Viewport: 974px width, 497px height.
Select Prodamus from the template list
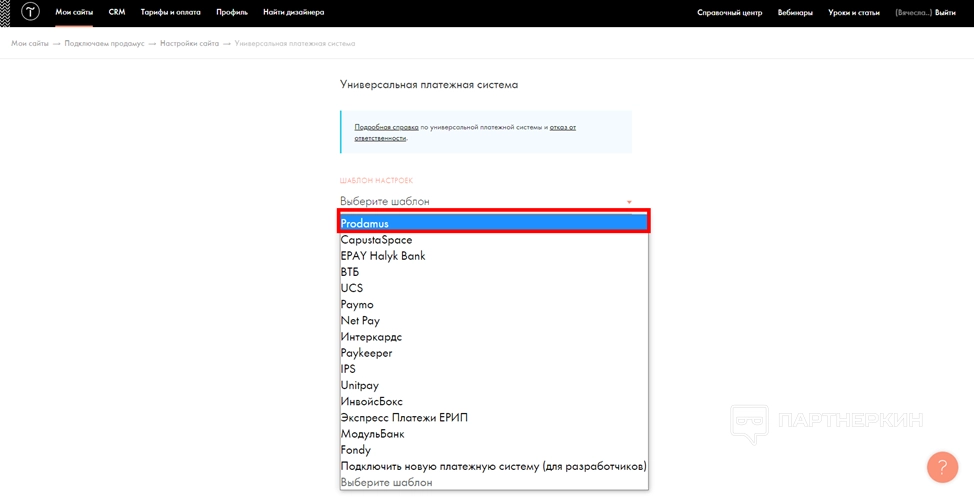point(494,223)
